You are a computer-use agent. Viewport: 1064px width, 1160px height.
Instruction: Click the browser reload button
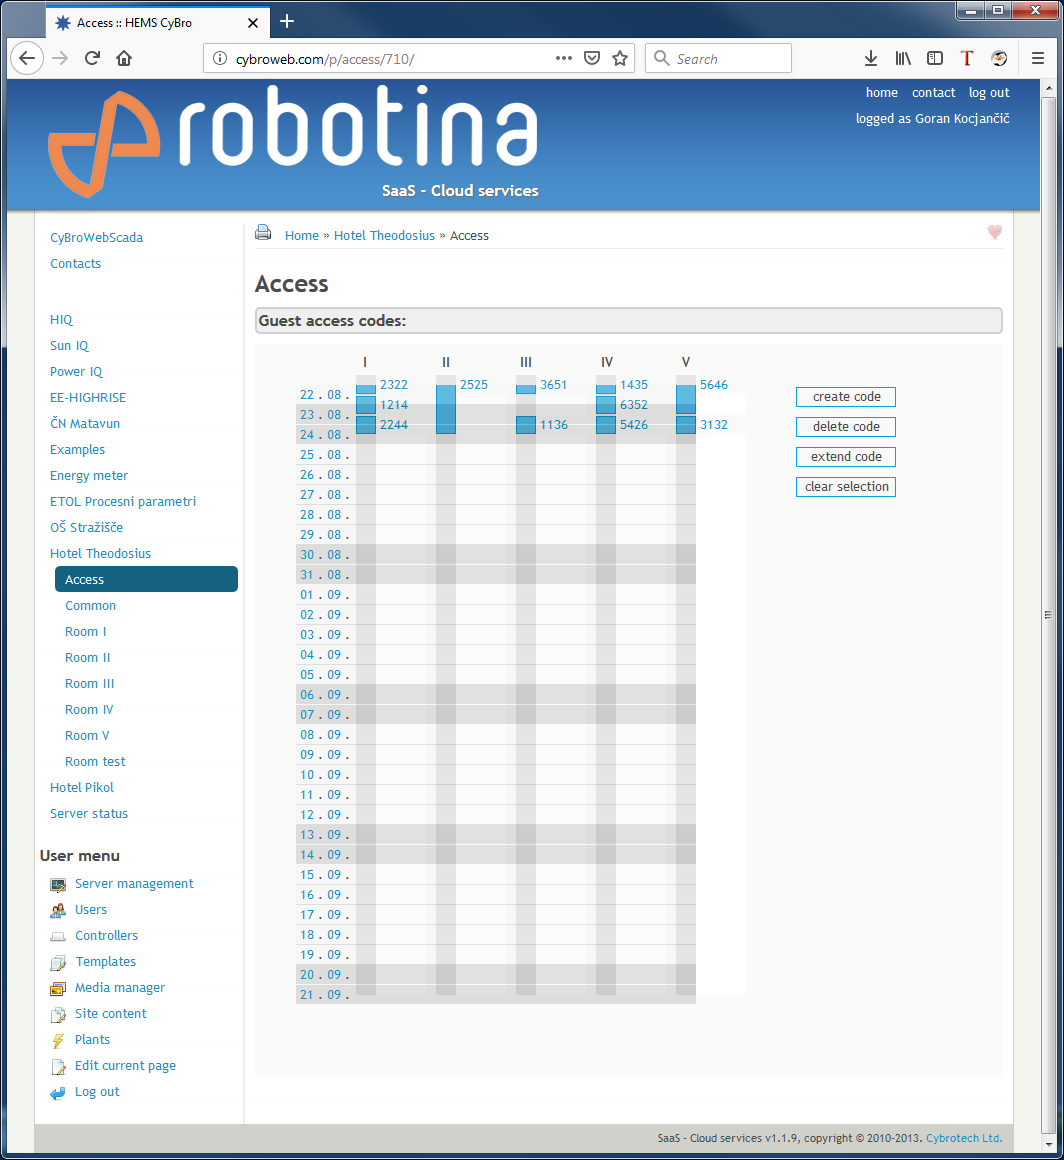pos(92,58)
